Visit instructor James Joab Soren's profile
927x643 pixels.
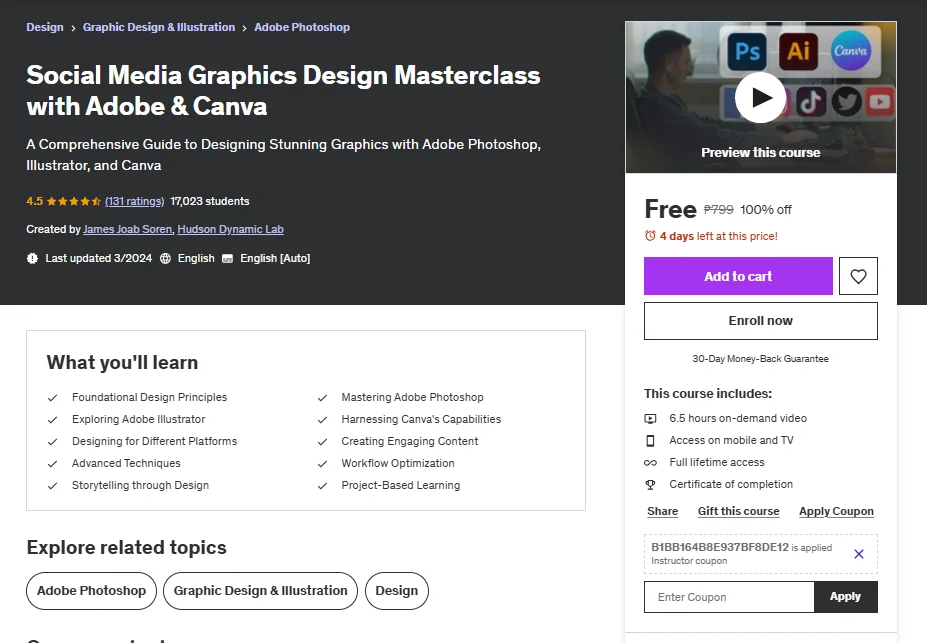click(x=128, y=229)
